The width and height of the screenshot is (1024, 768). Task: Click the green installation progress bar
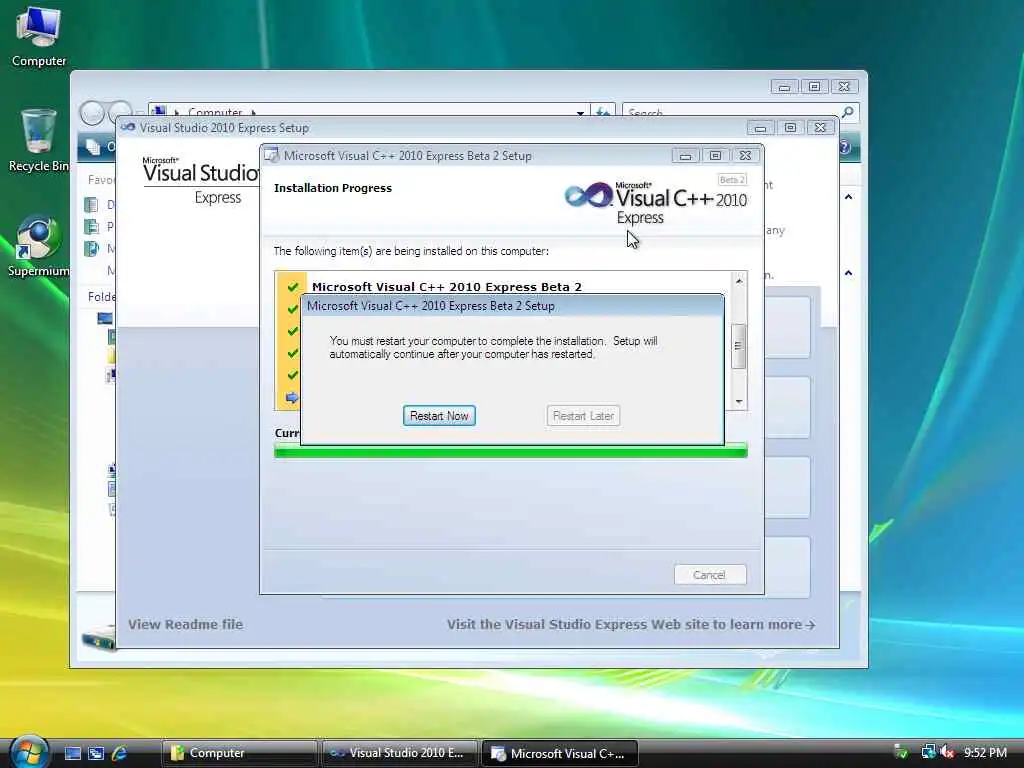pyautogui.click(x=511, y=451)
